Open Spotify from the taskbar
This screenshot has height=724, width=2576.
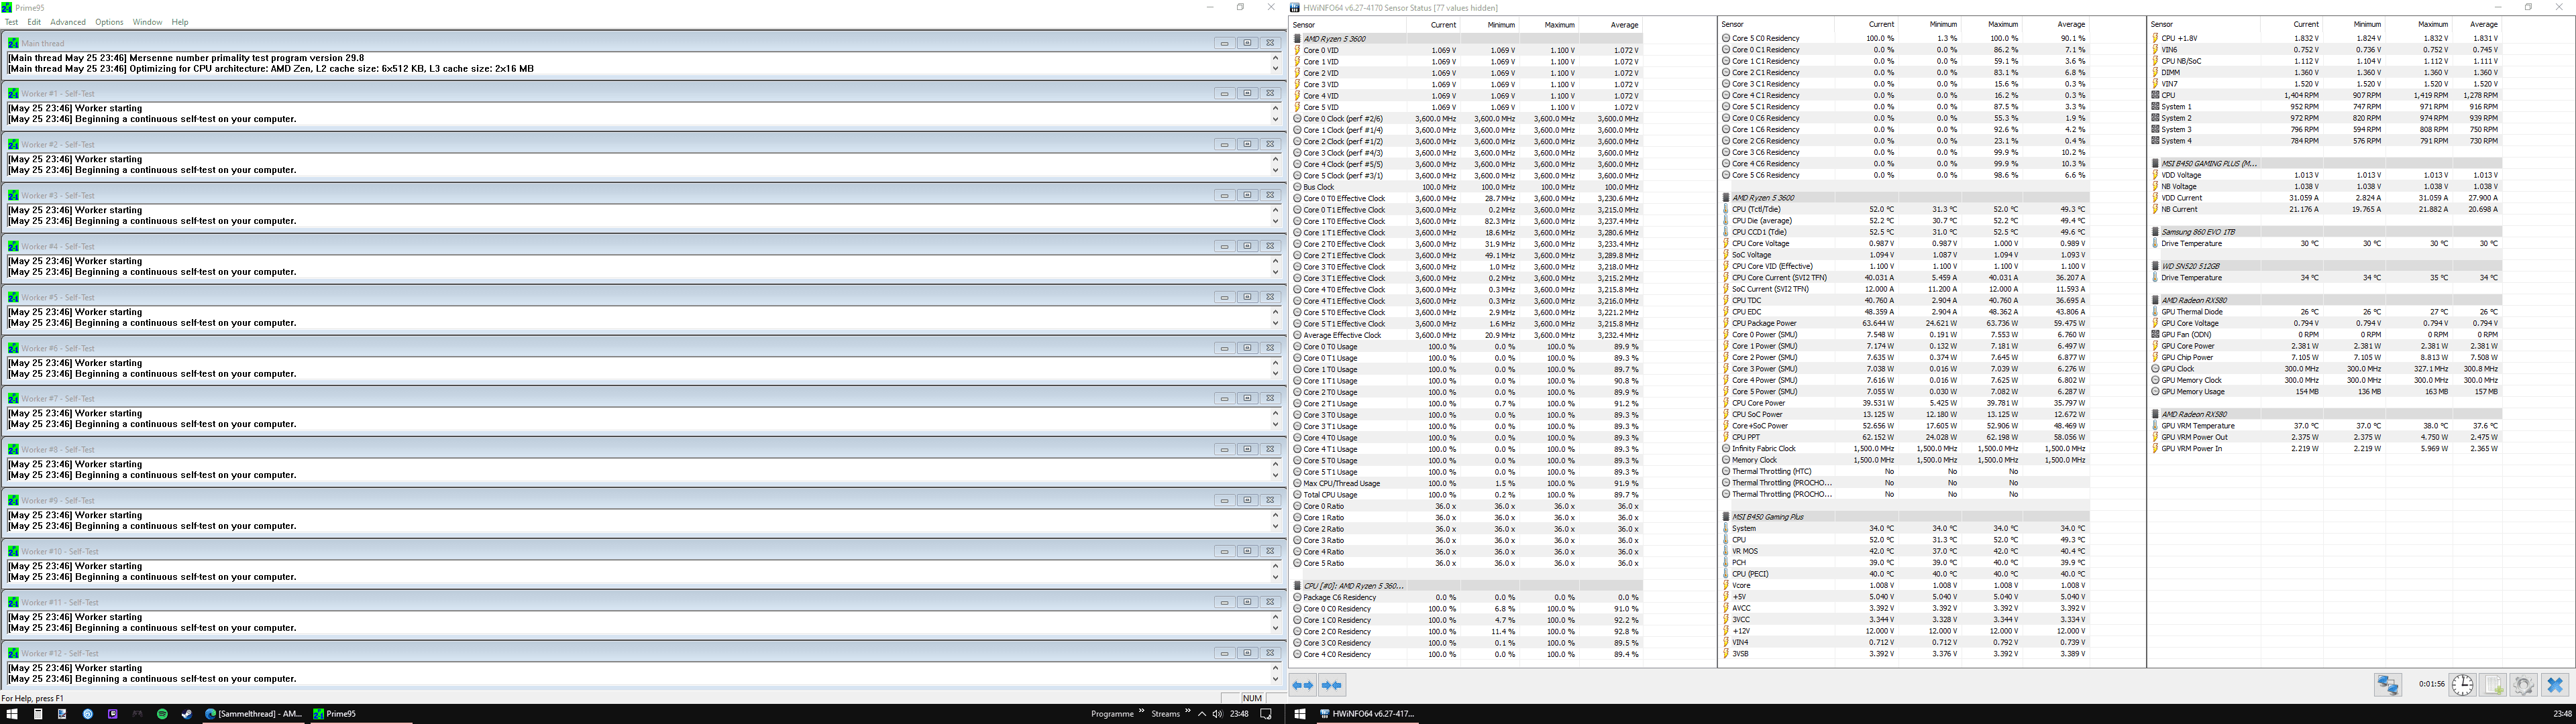162,714
